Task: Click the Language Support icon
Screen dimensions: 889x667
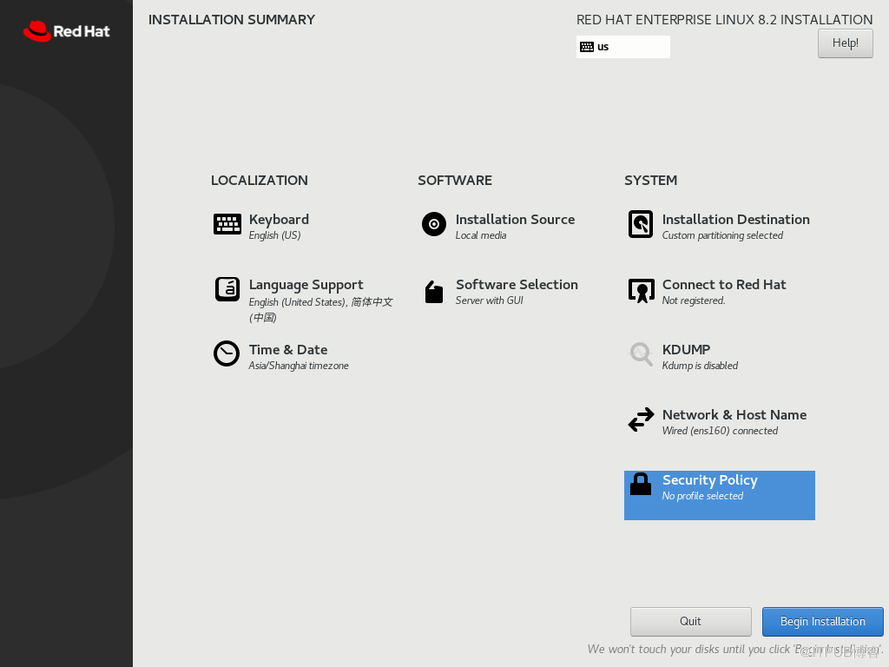Action: click(227, 289)
